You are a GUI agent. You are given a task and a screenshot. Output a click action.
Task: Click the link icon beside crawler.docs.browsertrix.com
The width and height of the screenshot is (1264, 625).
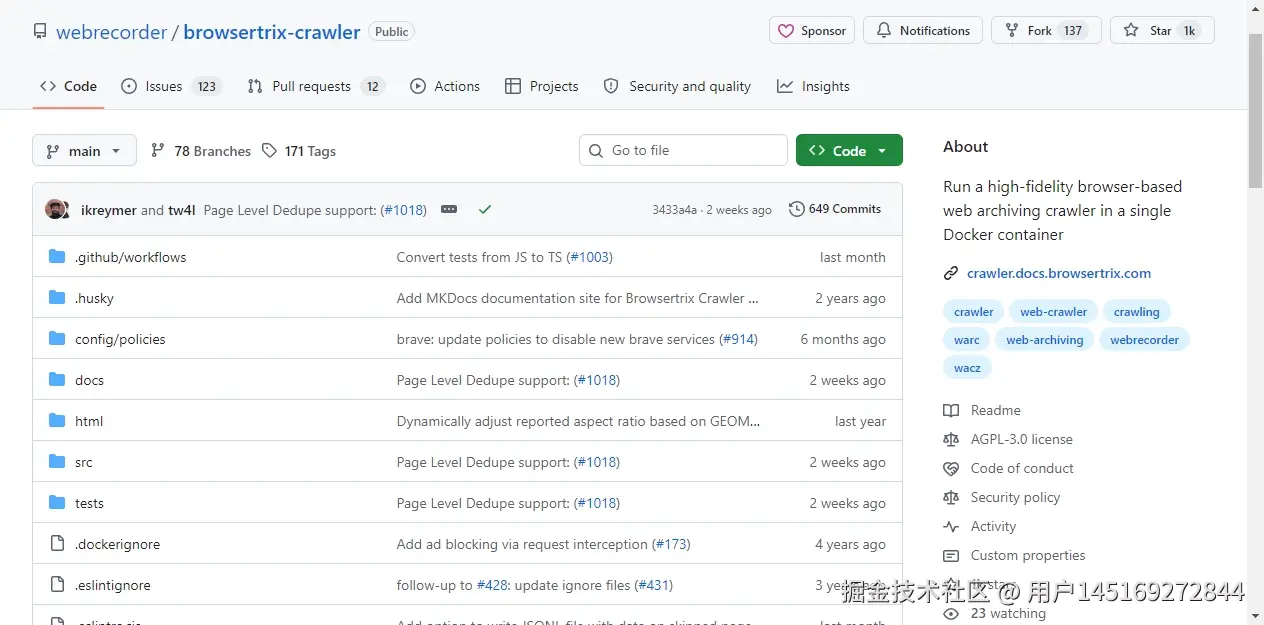point(951,273)
